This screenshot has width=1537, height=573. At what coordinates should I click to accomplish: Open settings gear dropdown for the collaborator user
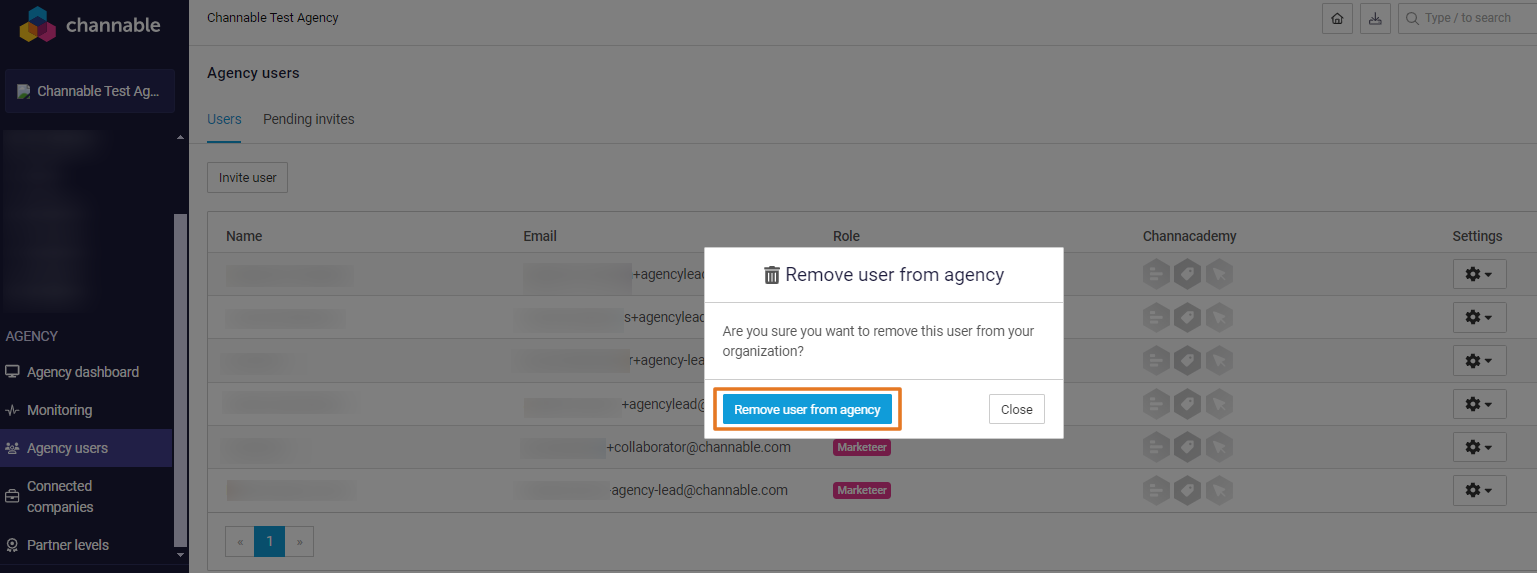[x=1479, y=447]
